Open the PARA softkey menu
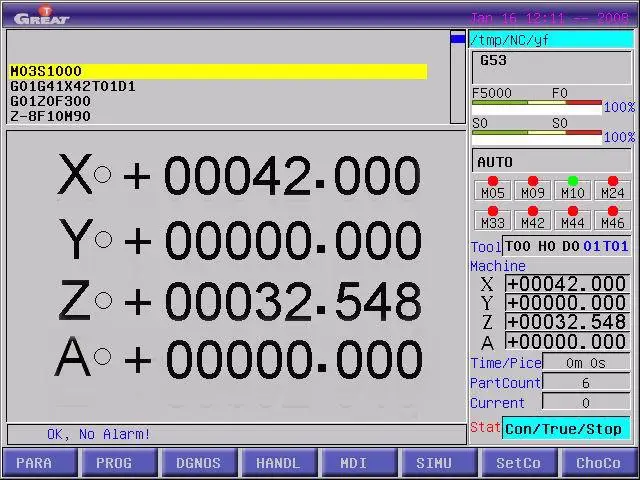The width and height of the screenshot is (640, 480). click(x=40, y=463)
